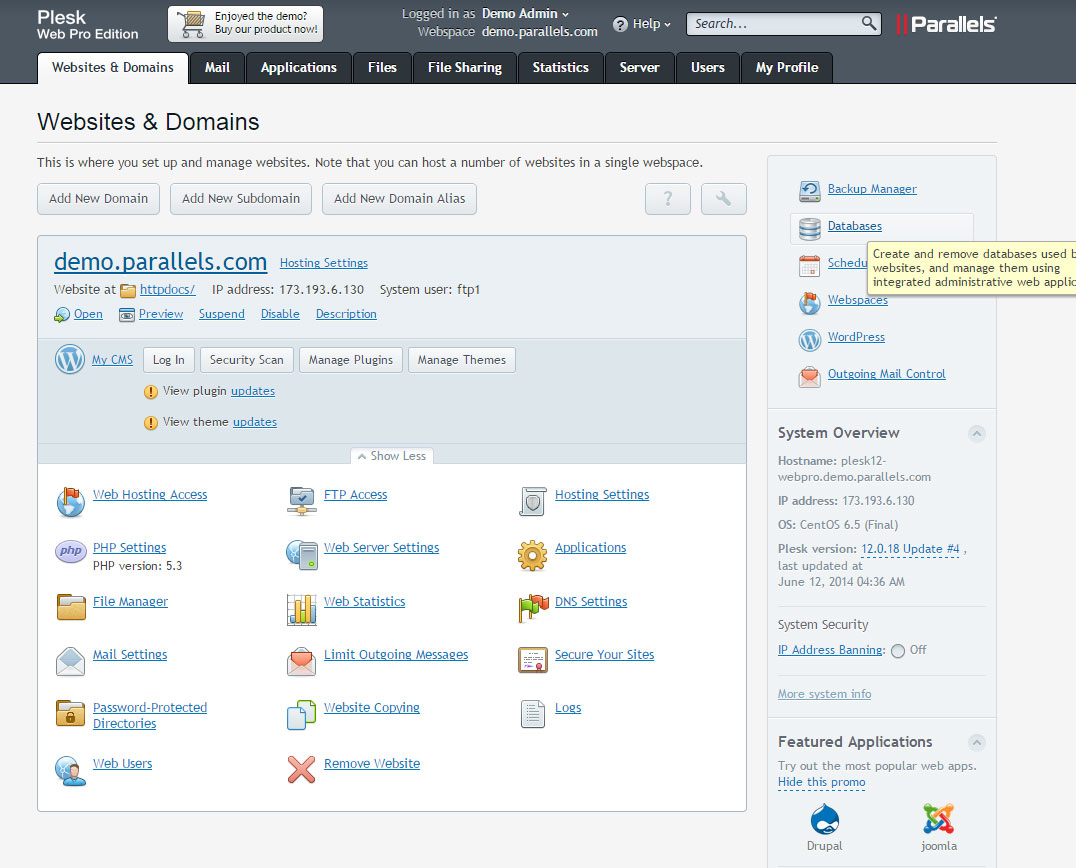1076x868 pixels.
Task: Click the Manage Themes button
Action: (x=462, y=360)
